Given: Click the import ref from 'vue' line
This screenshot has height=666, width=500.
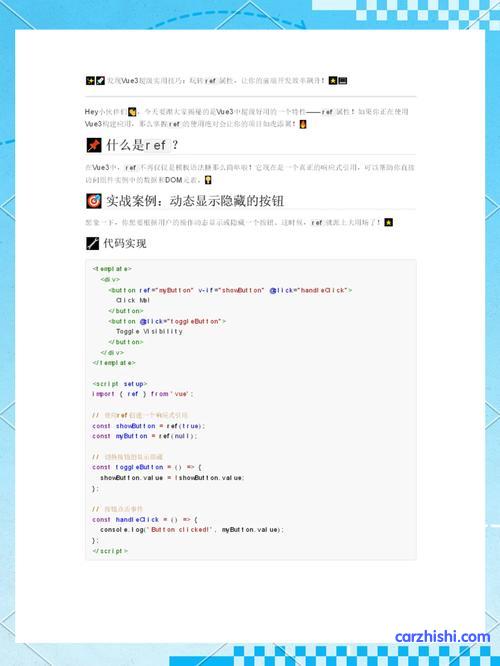Looking at the screenshot, I should click(x=143, y=394).
